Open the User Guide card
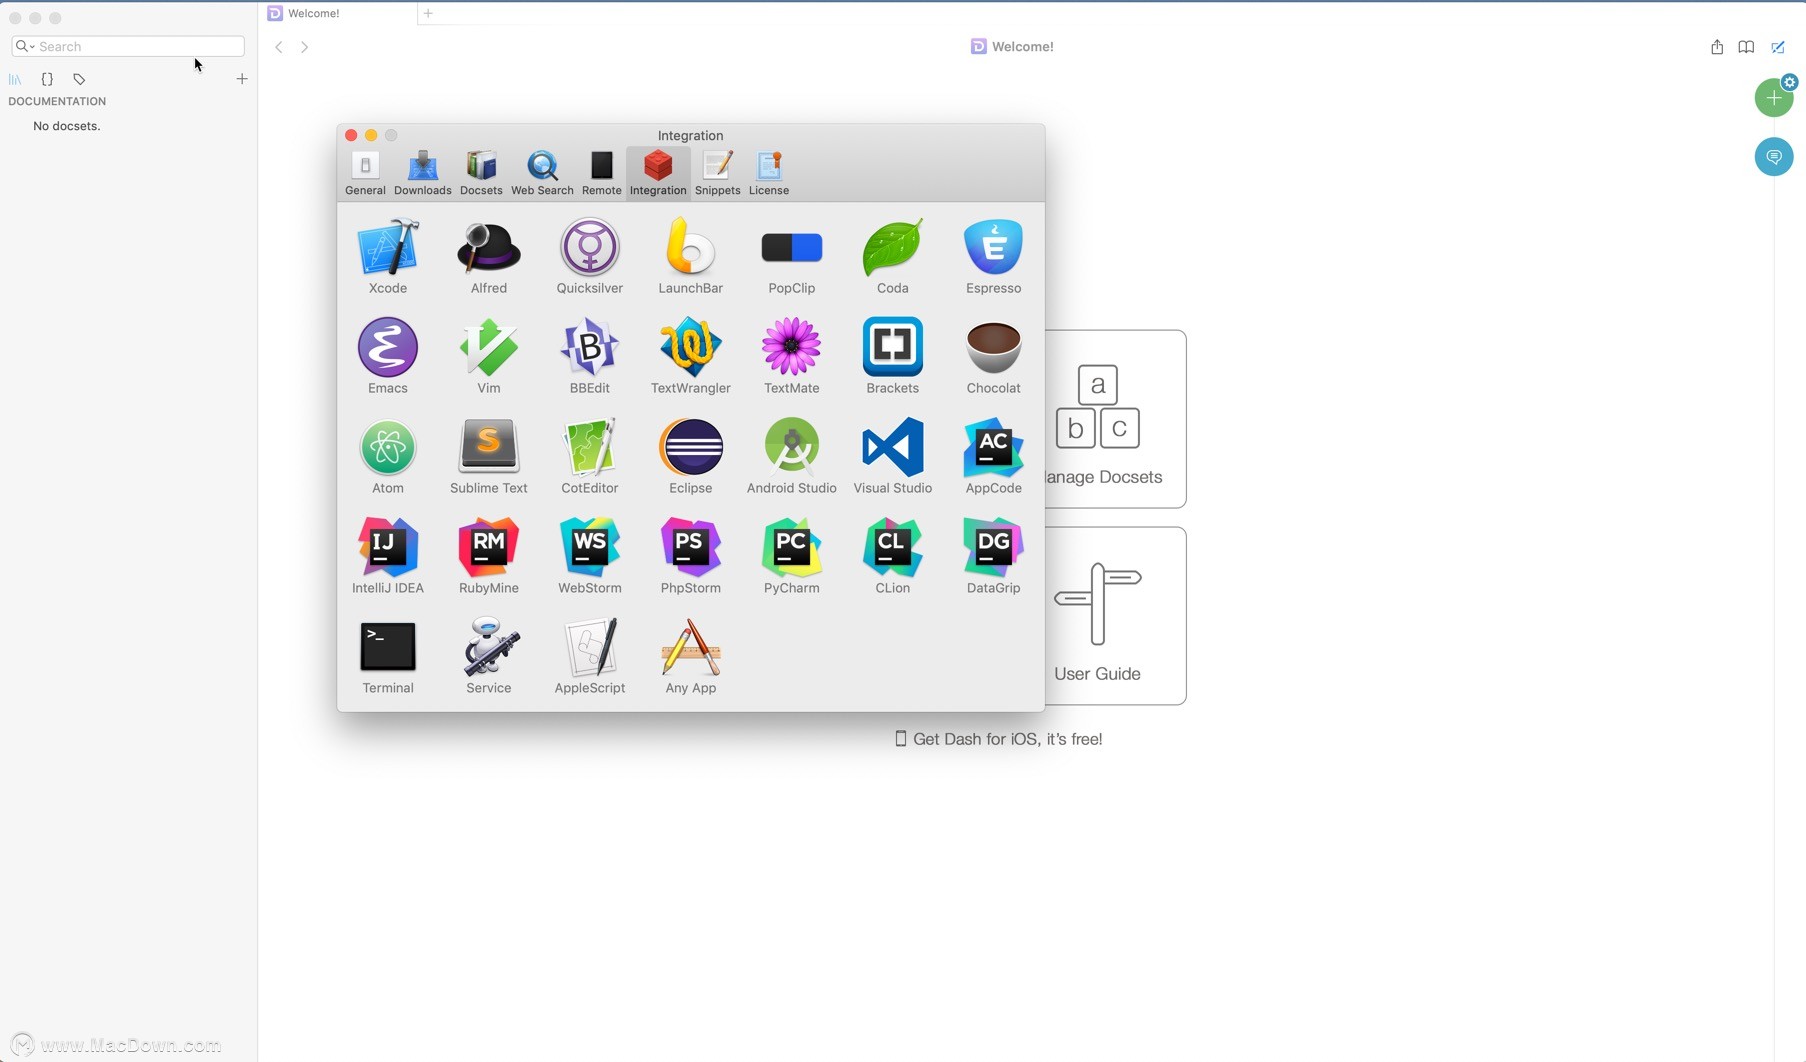This screenshot has width=1806, height=1062. 1116,616
